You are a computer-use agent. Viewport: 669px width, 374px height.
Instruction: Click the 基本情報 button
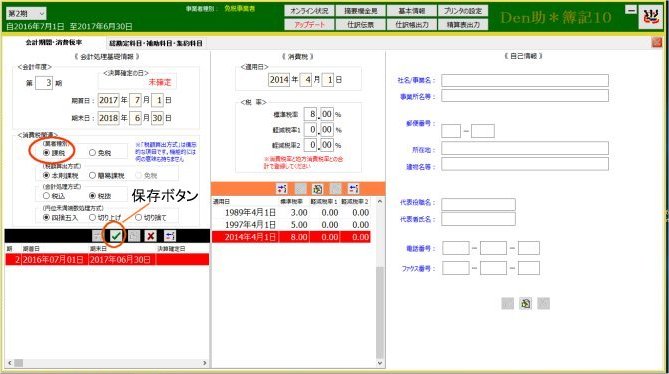(412, 11)
